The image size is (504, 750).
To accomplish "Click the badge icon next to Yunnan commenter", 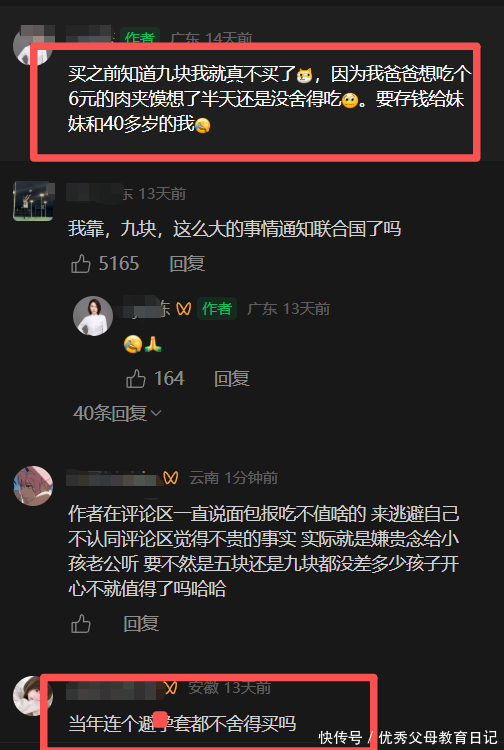I will pos(171,477).
